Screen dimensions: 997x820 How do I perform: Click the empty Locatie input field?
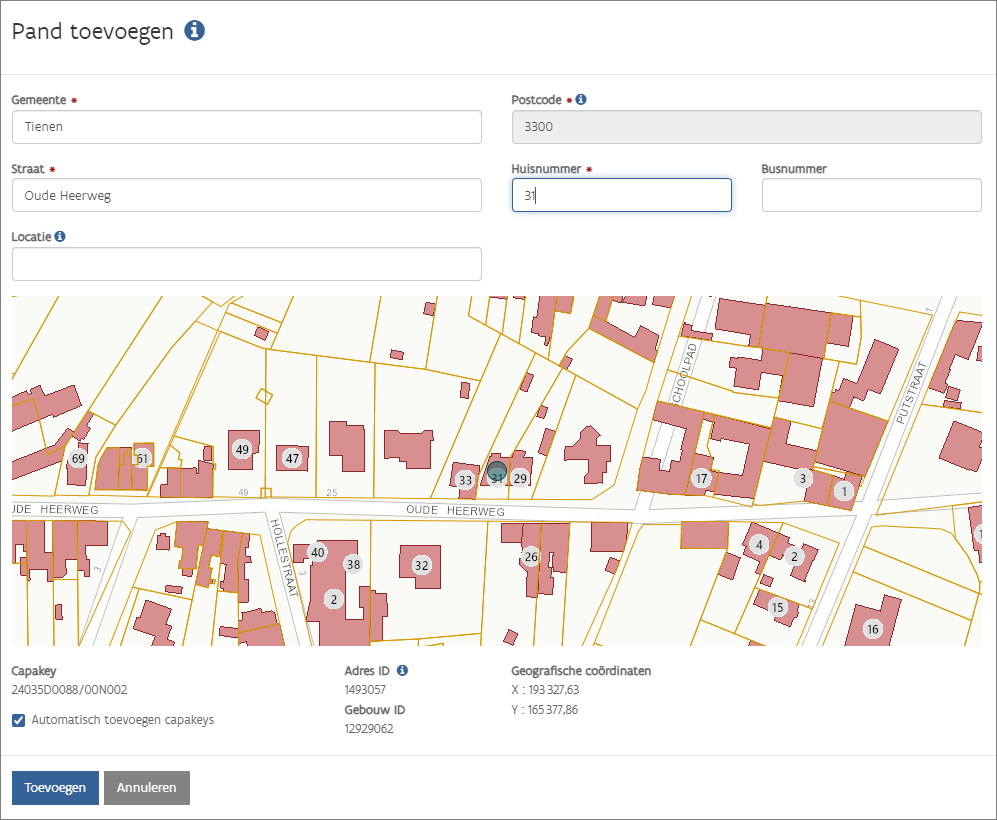click(246, 264)
